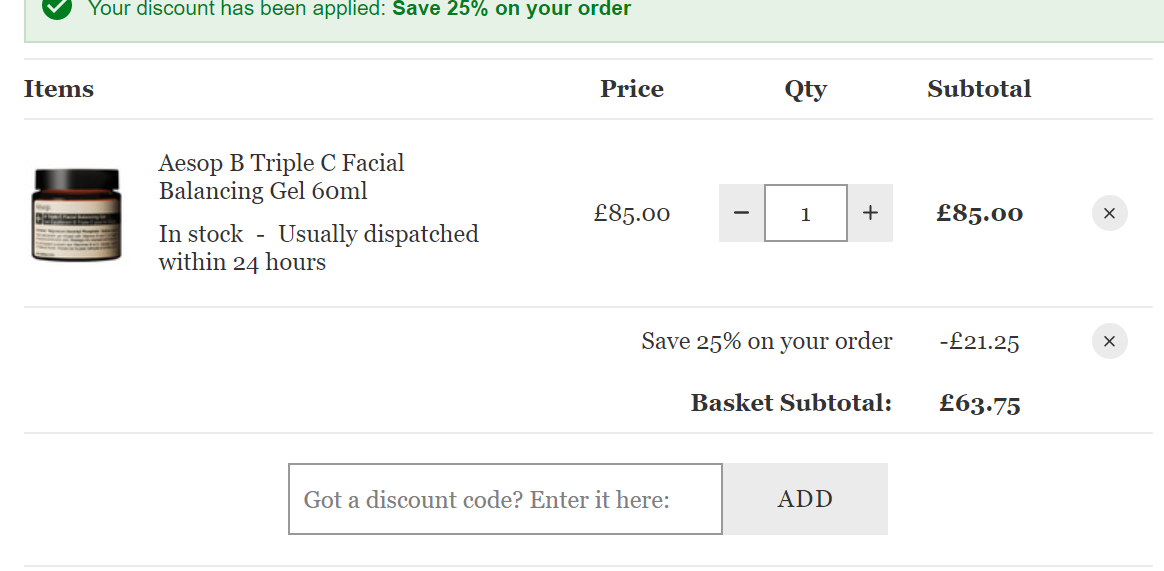This screenshot has width=1164, height=571.
Task: Increase quantity with the plus button
Action: [870, 213]
